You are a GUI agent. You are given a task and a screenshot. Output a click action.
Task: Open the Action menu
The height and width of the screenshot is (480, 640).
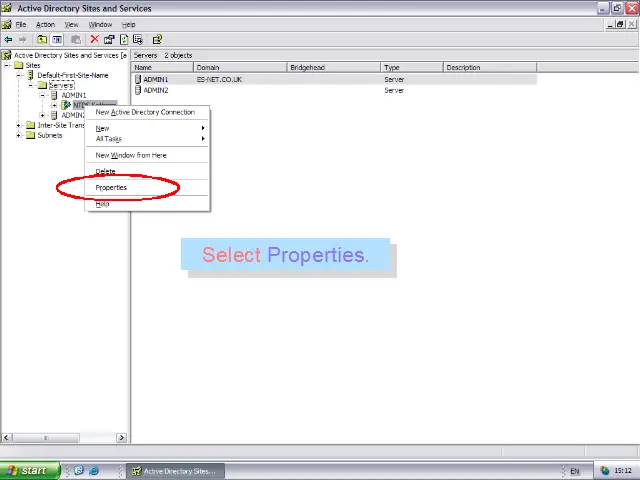point(45,24)
